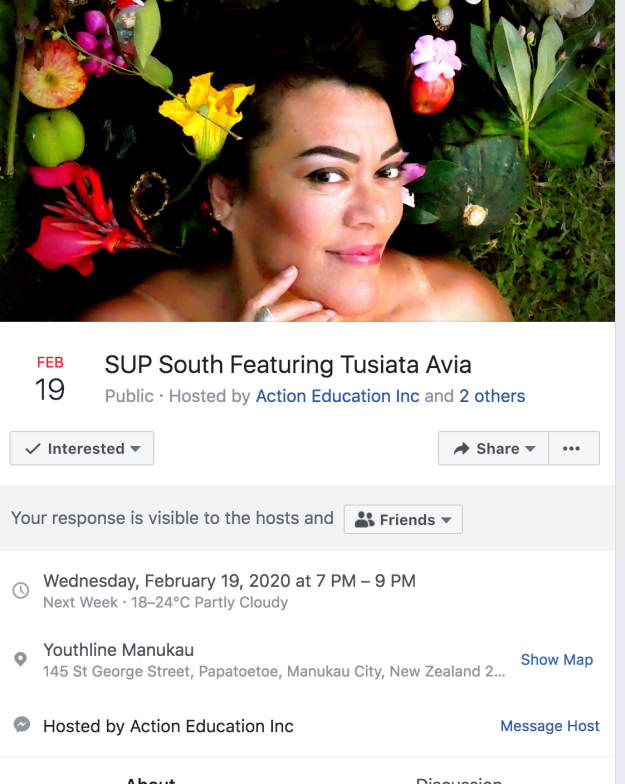Open the Friends visibility dropdown

point(403,520)
